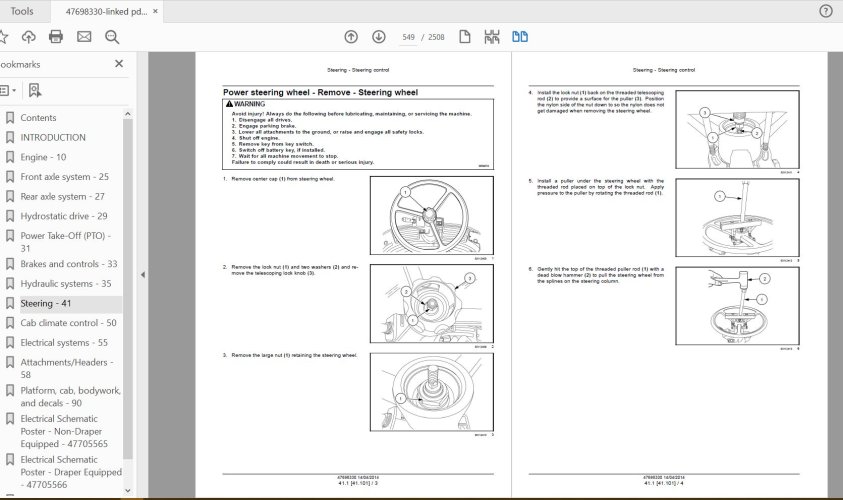The width and height of the screenshot is (843, 500).
Task: Open Cab climate control - 50 bookmark
Action: pyautogui.click(x=68, y=323)
